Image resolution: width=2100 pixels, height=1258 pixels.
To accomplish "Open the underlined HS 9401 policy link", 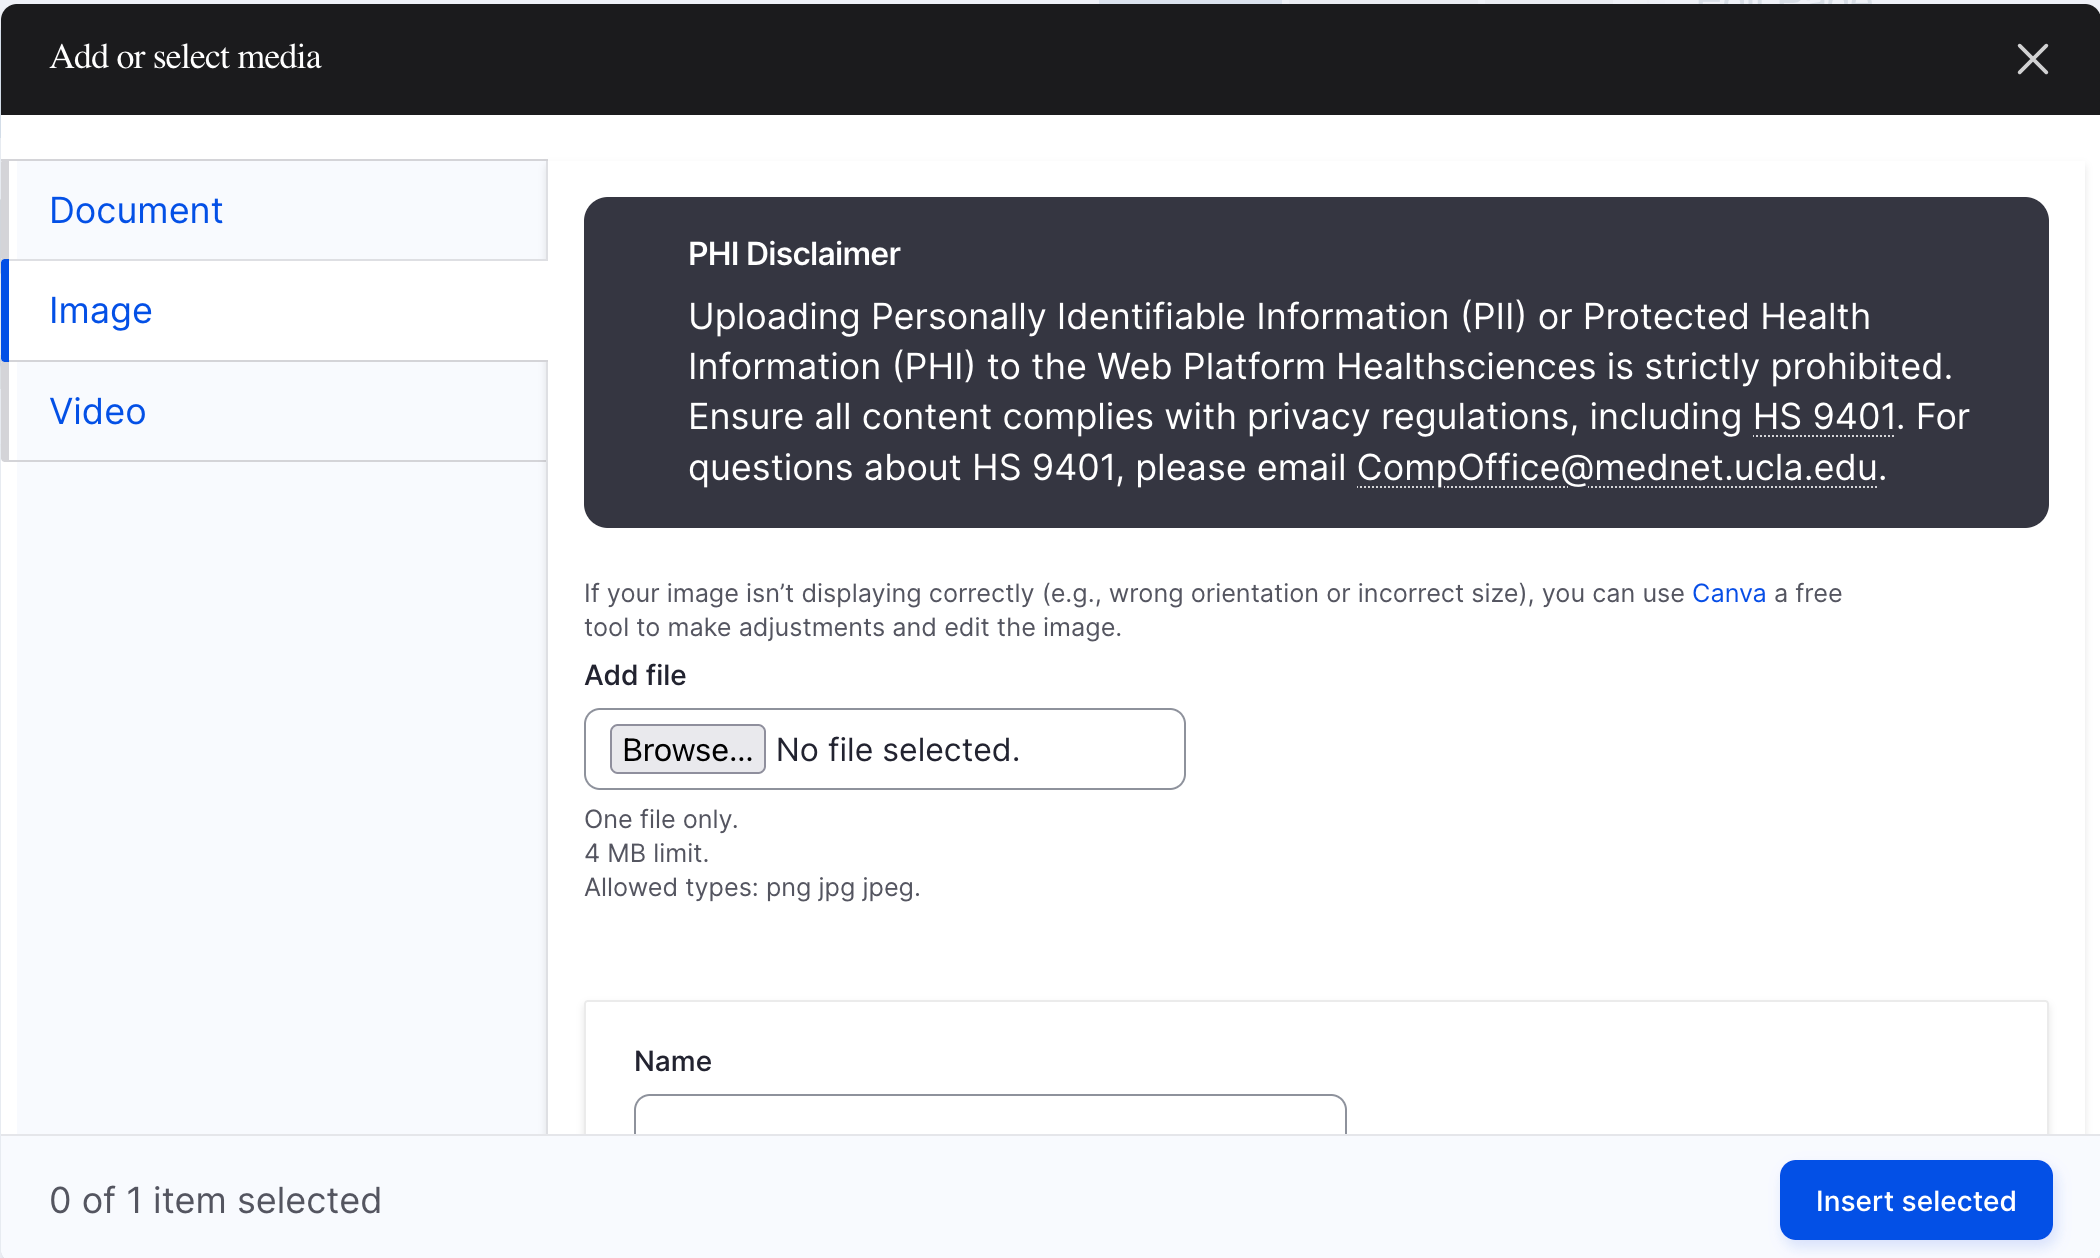I will coord(1824,417).
